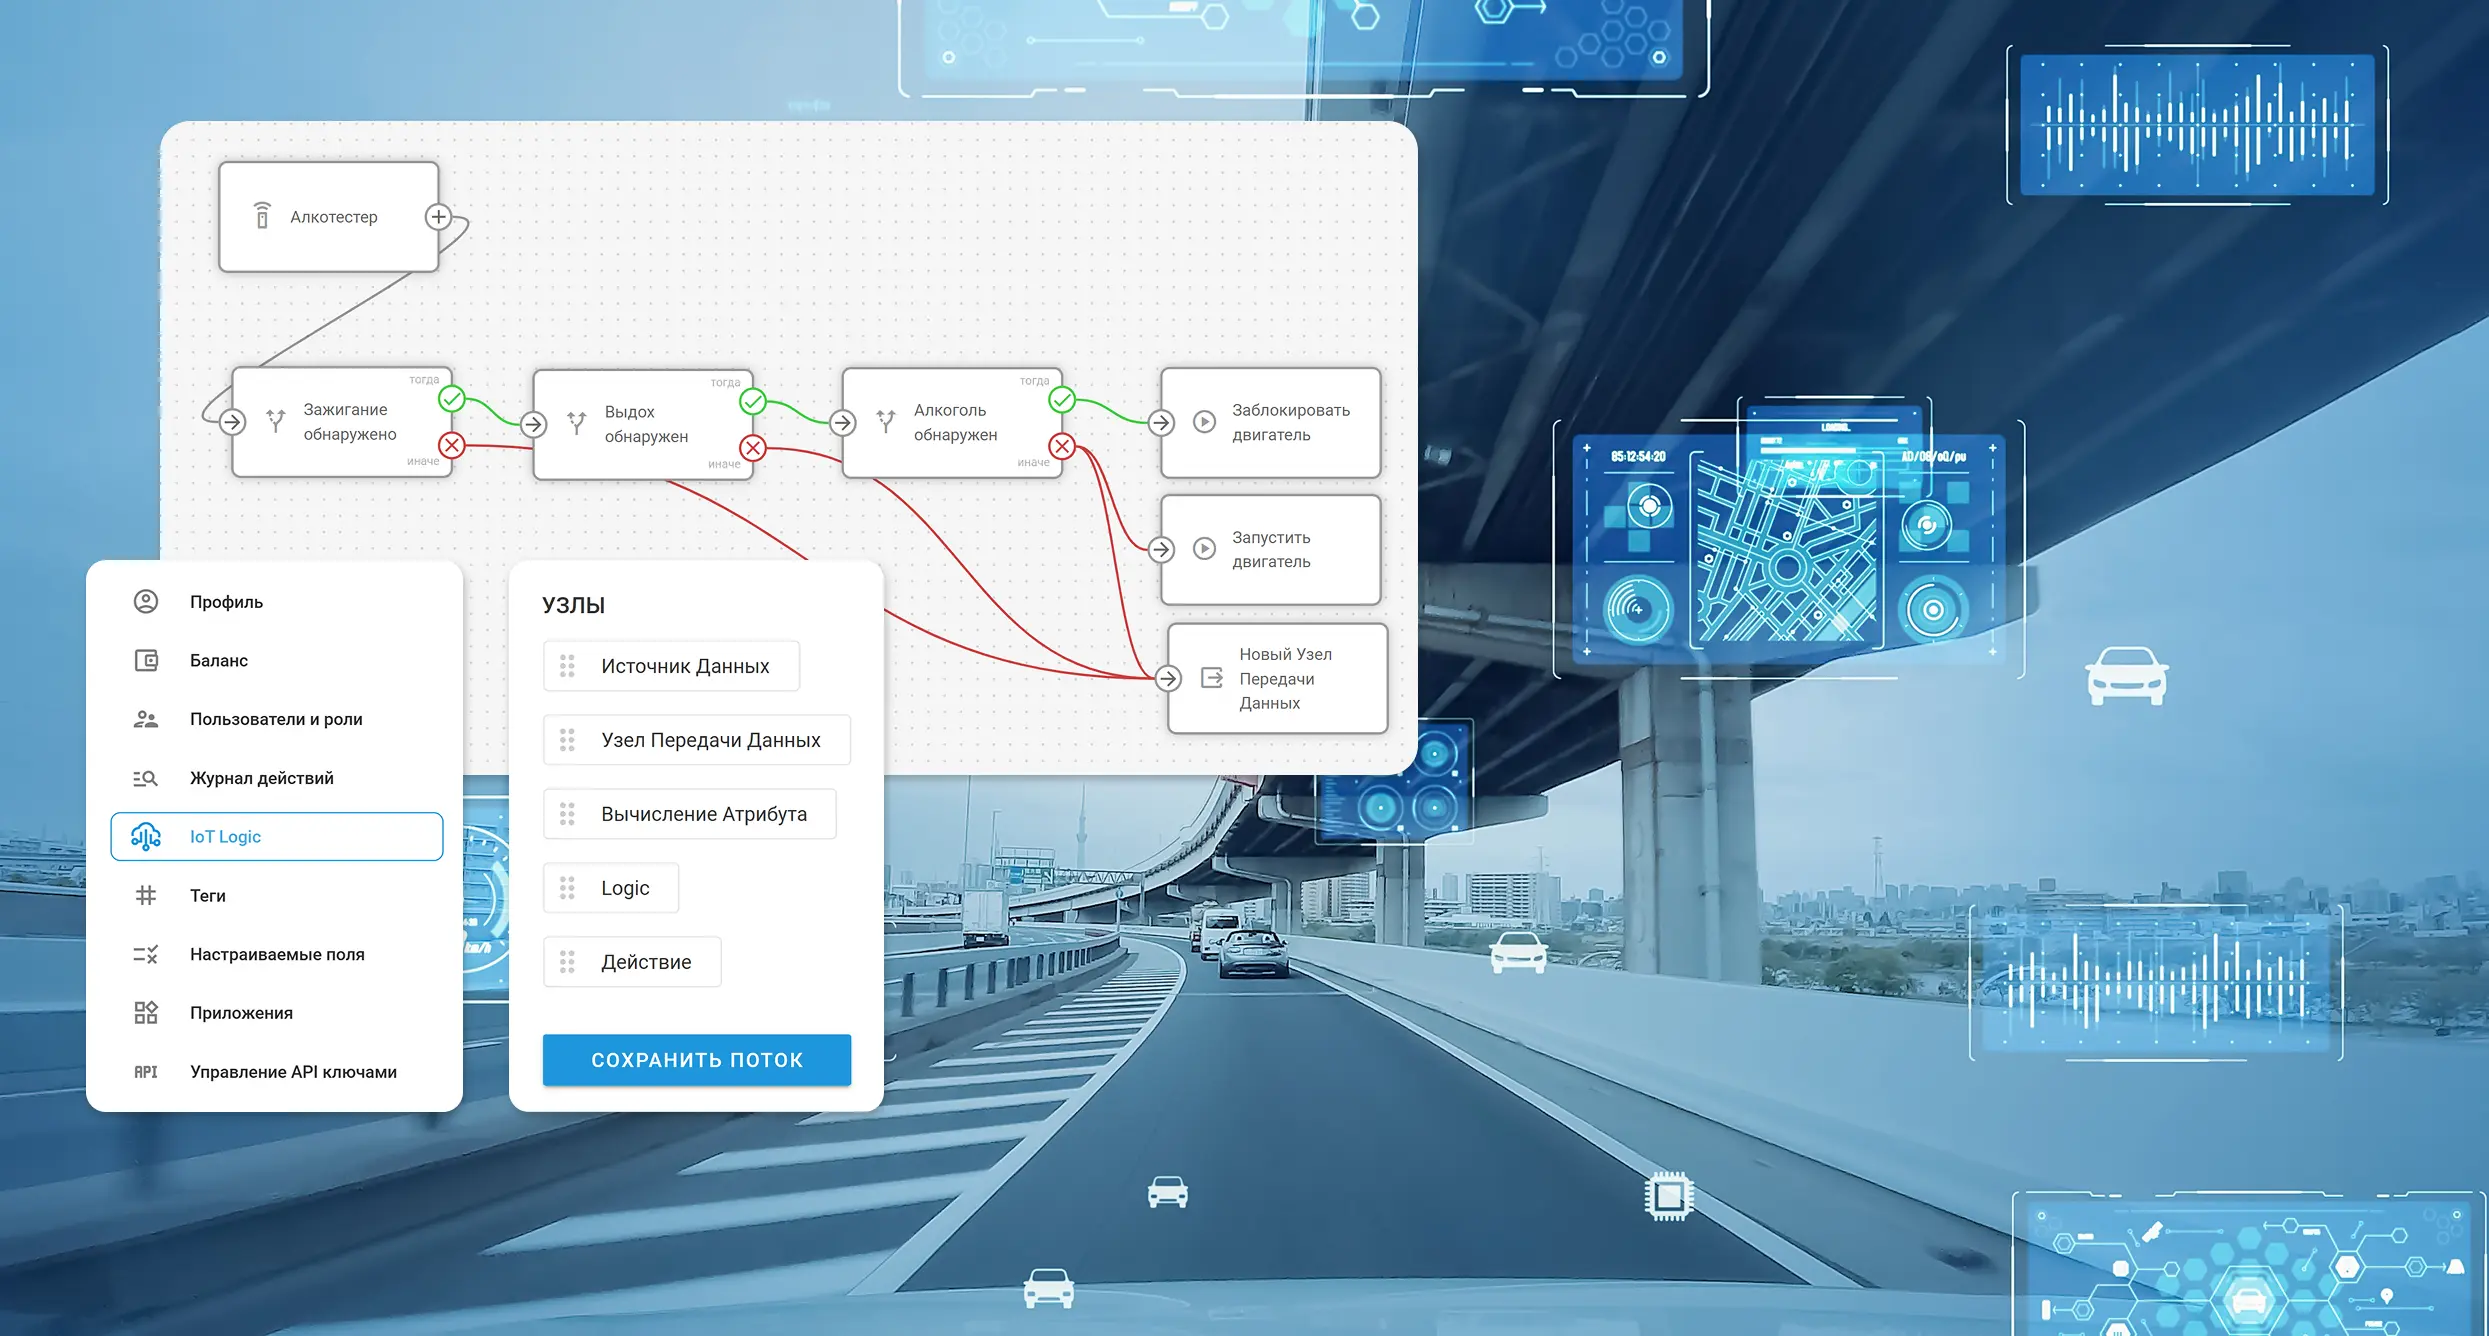The image size is (2489, 1336).
Task: Click green check output of Алкоголь обнаружен
Action: 1062,400
